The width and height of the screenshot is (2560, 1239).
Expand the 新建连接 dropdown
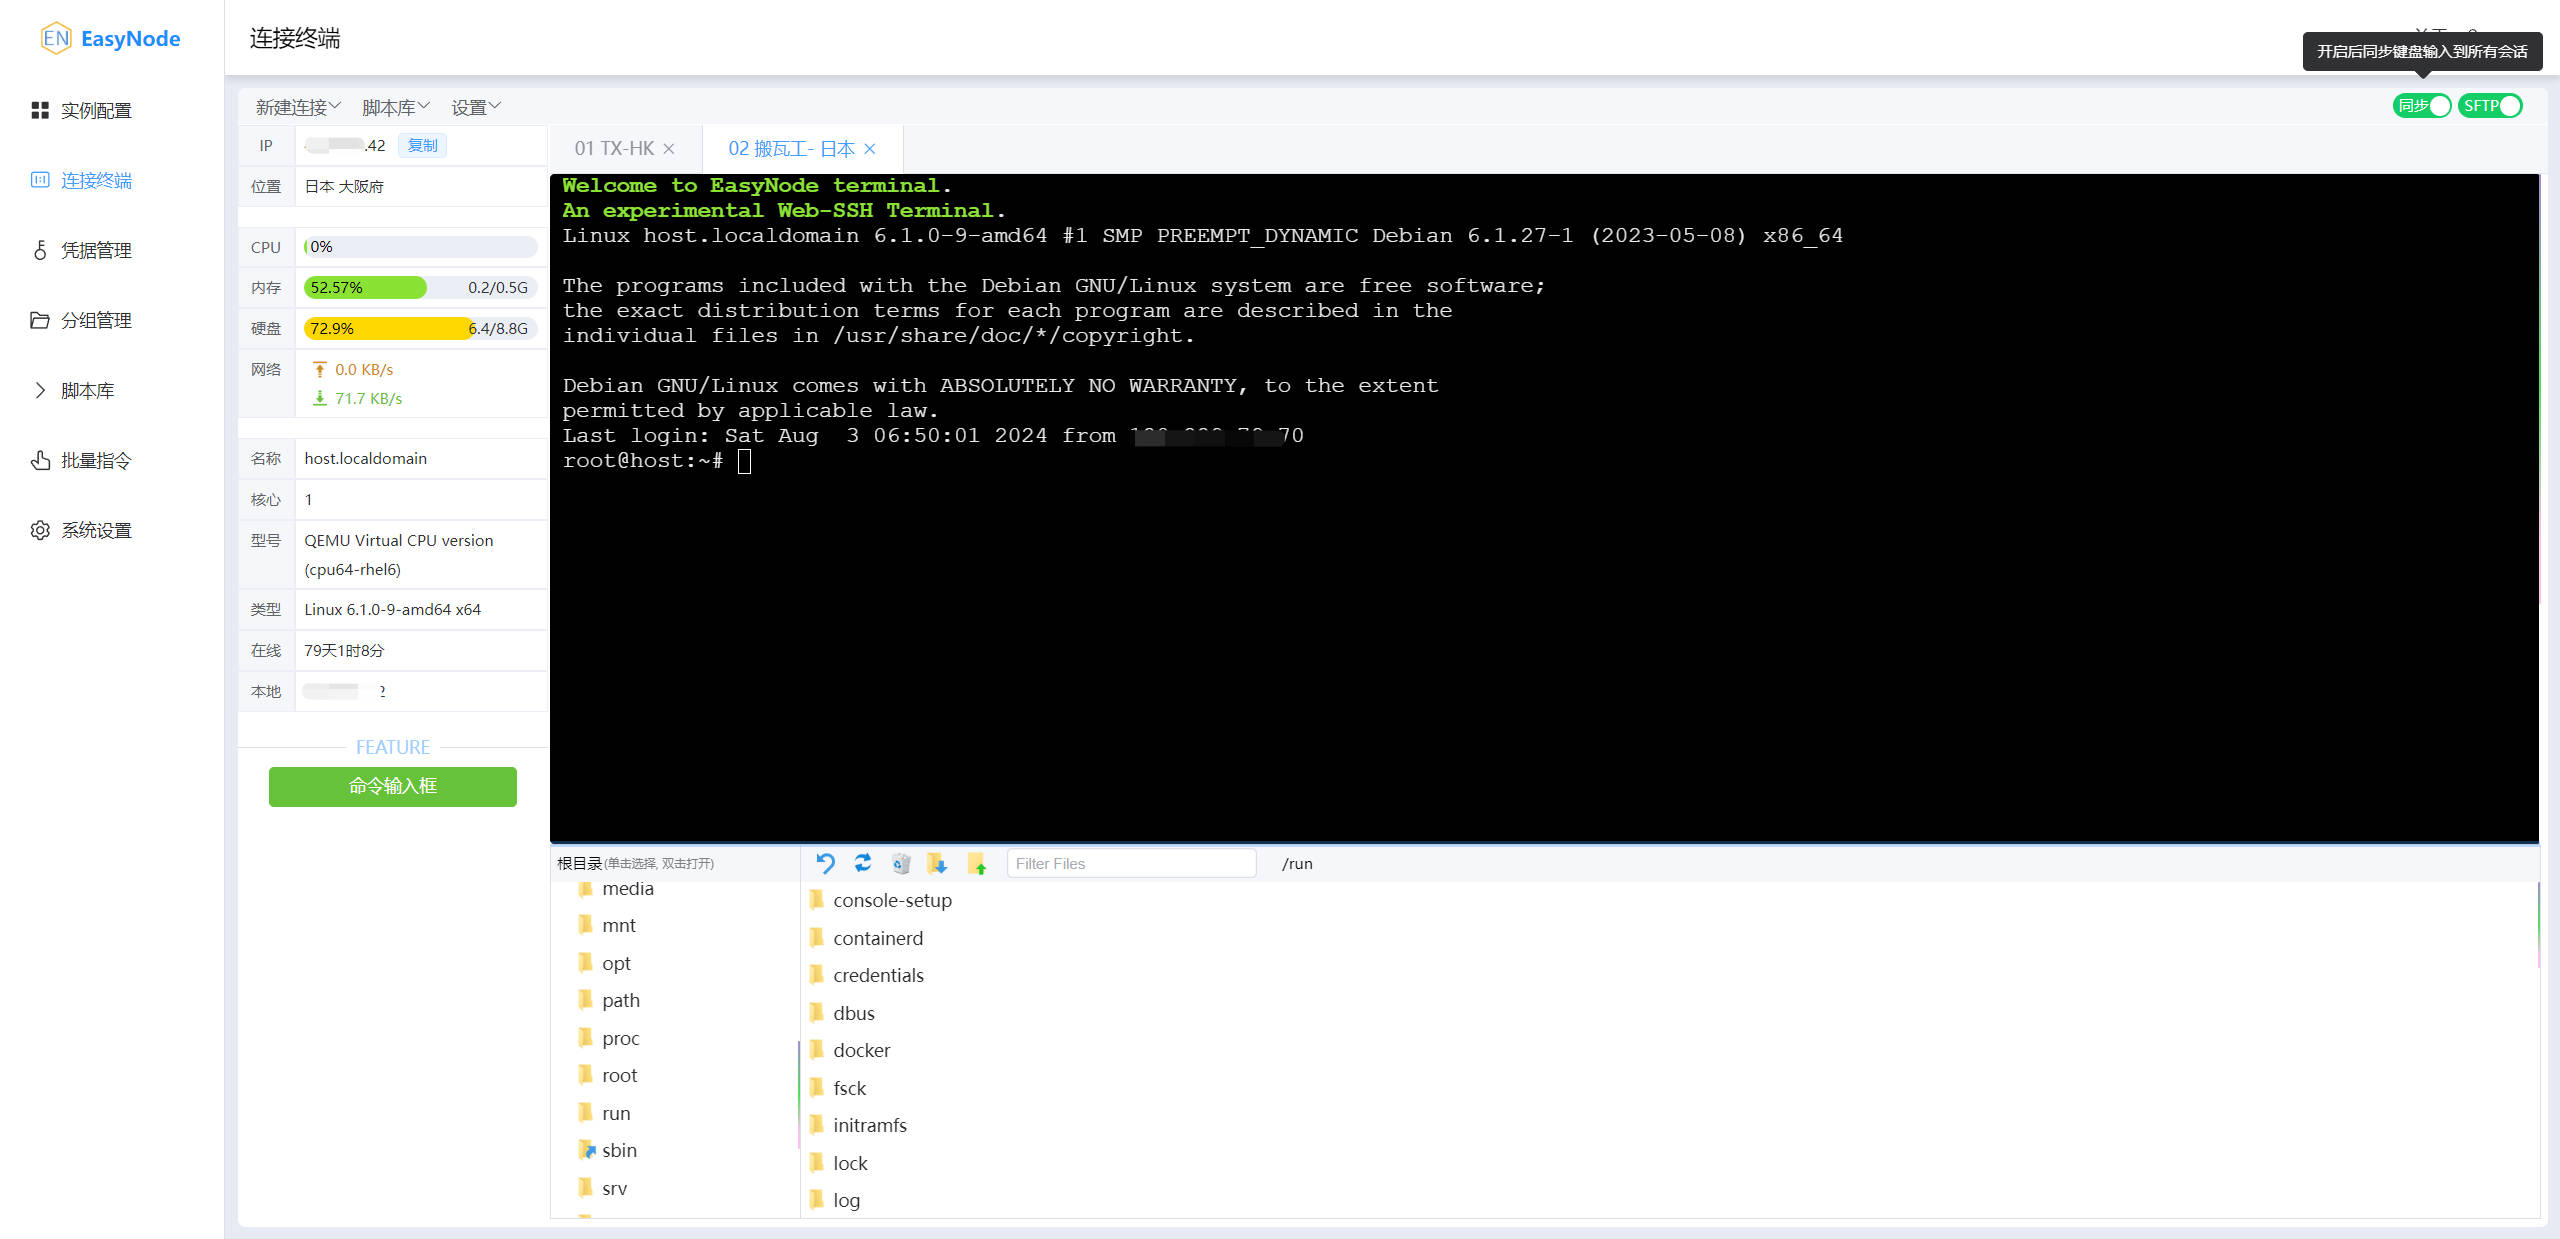[298, 107]
